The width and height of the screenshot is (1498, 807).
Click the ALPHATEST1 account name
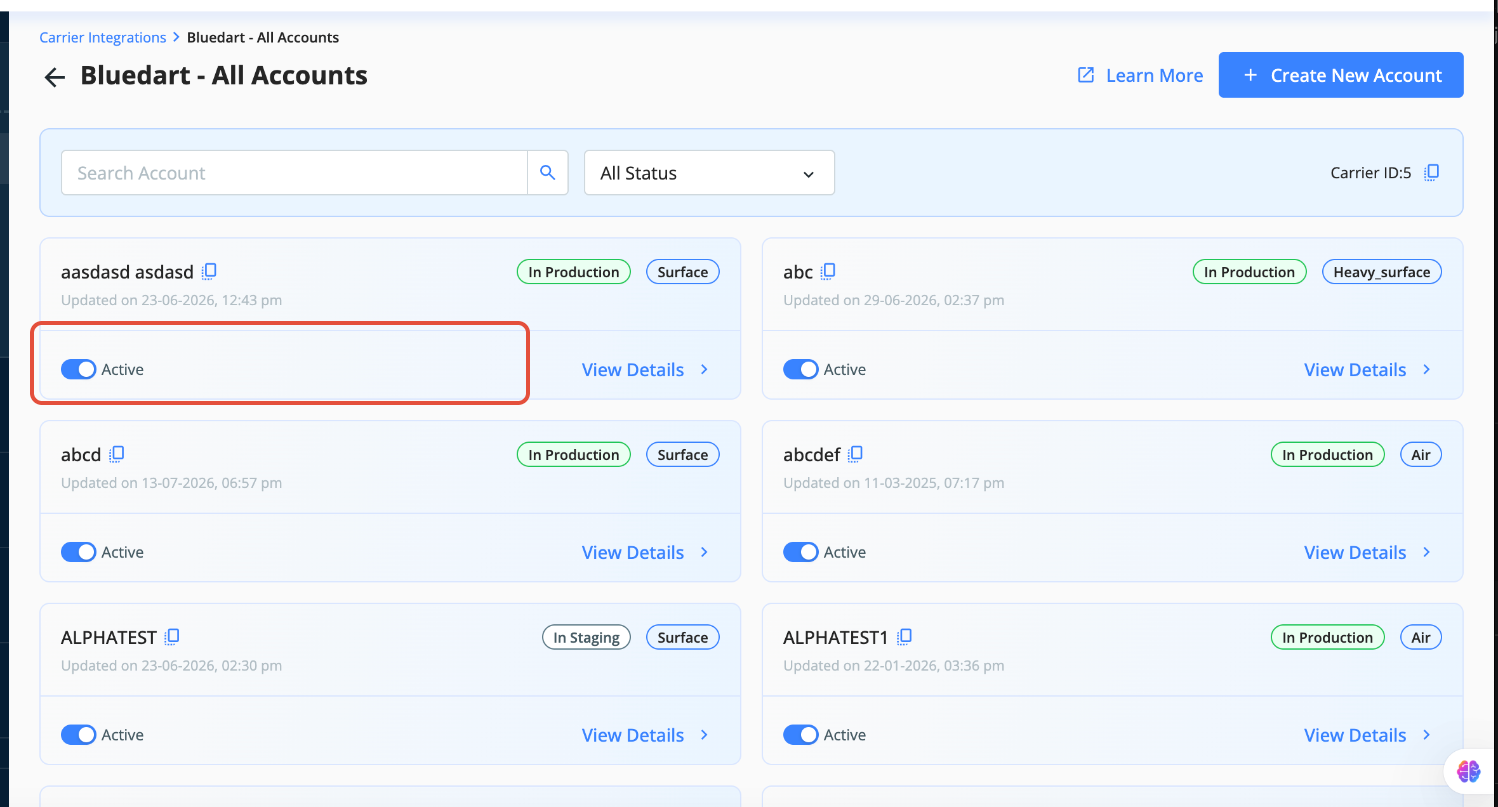tap(836, 637)
